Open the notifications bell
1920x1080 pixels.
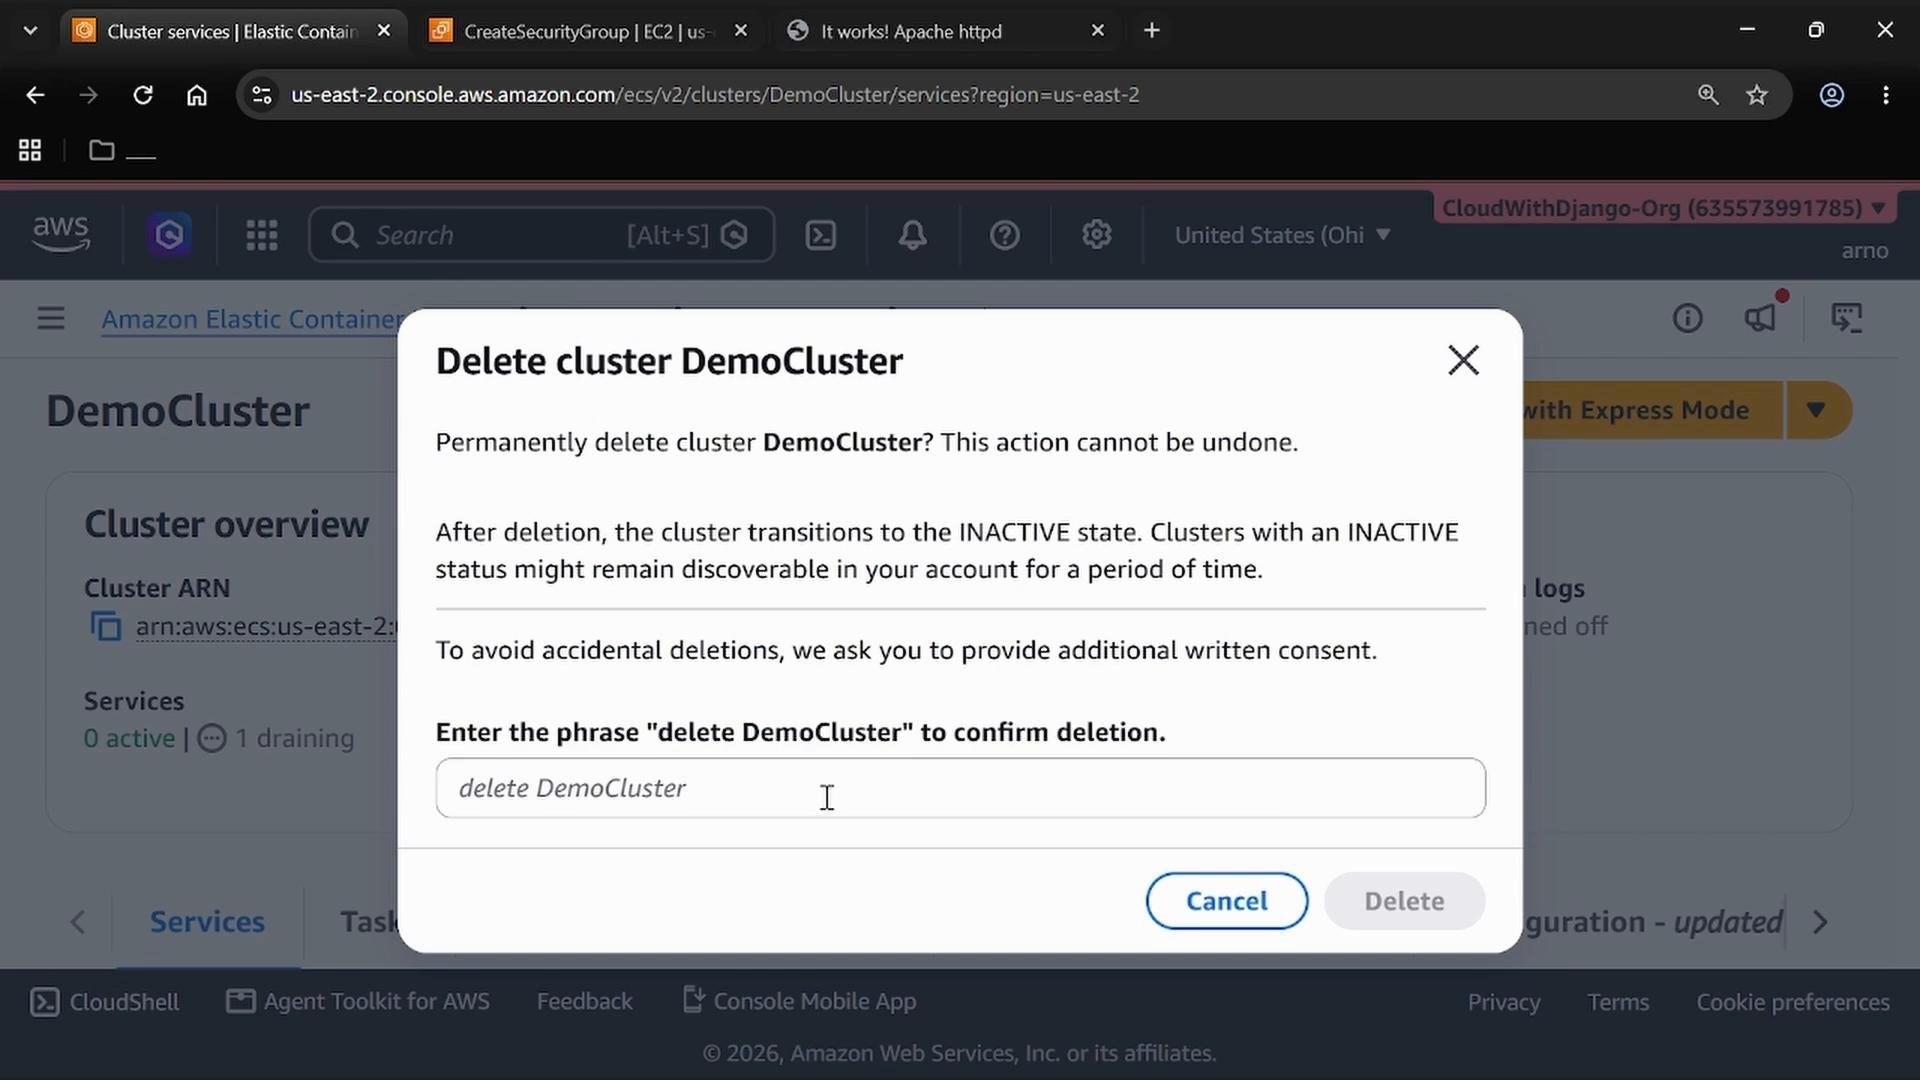[912, 235]
